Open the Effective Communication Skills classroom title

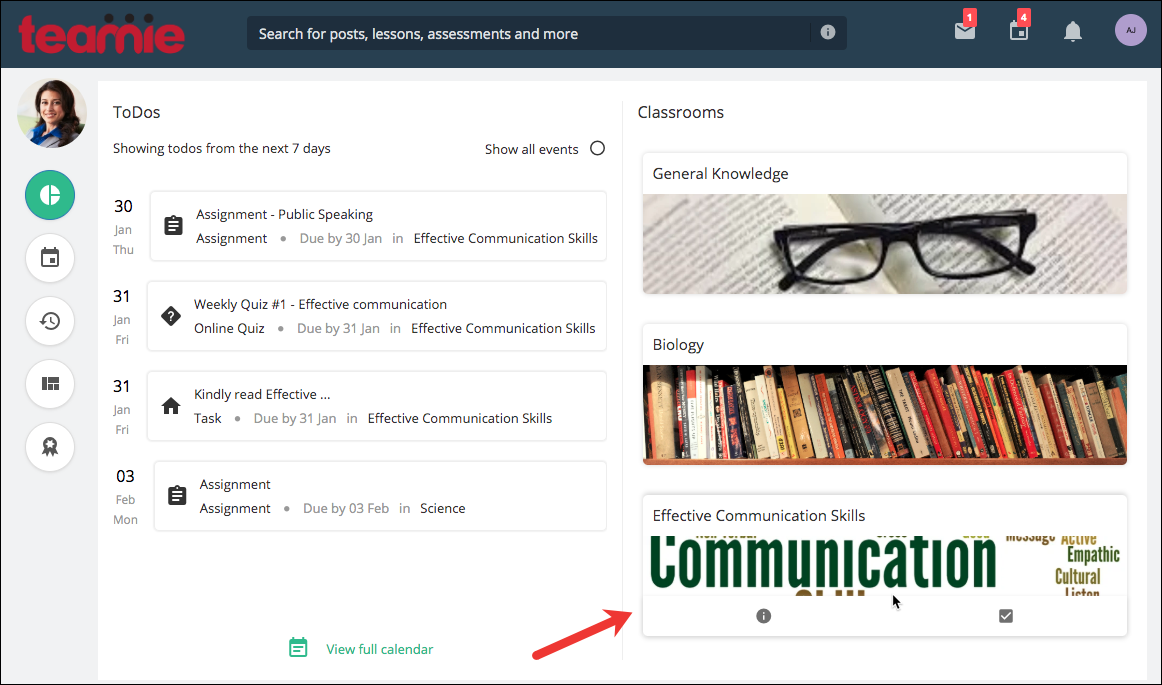point(759,515)
